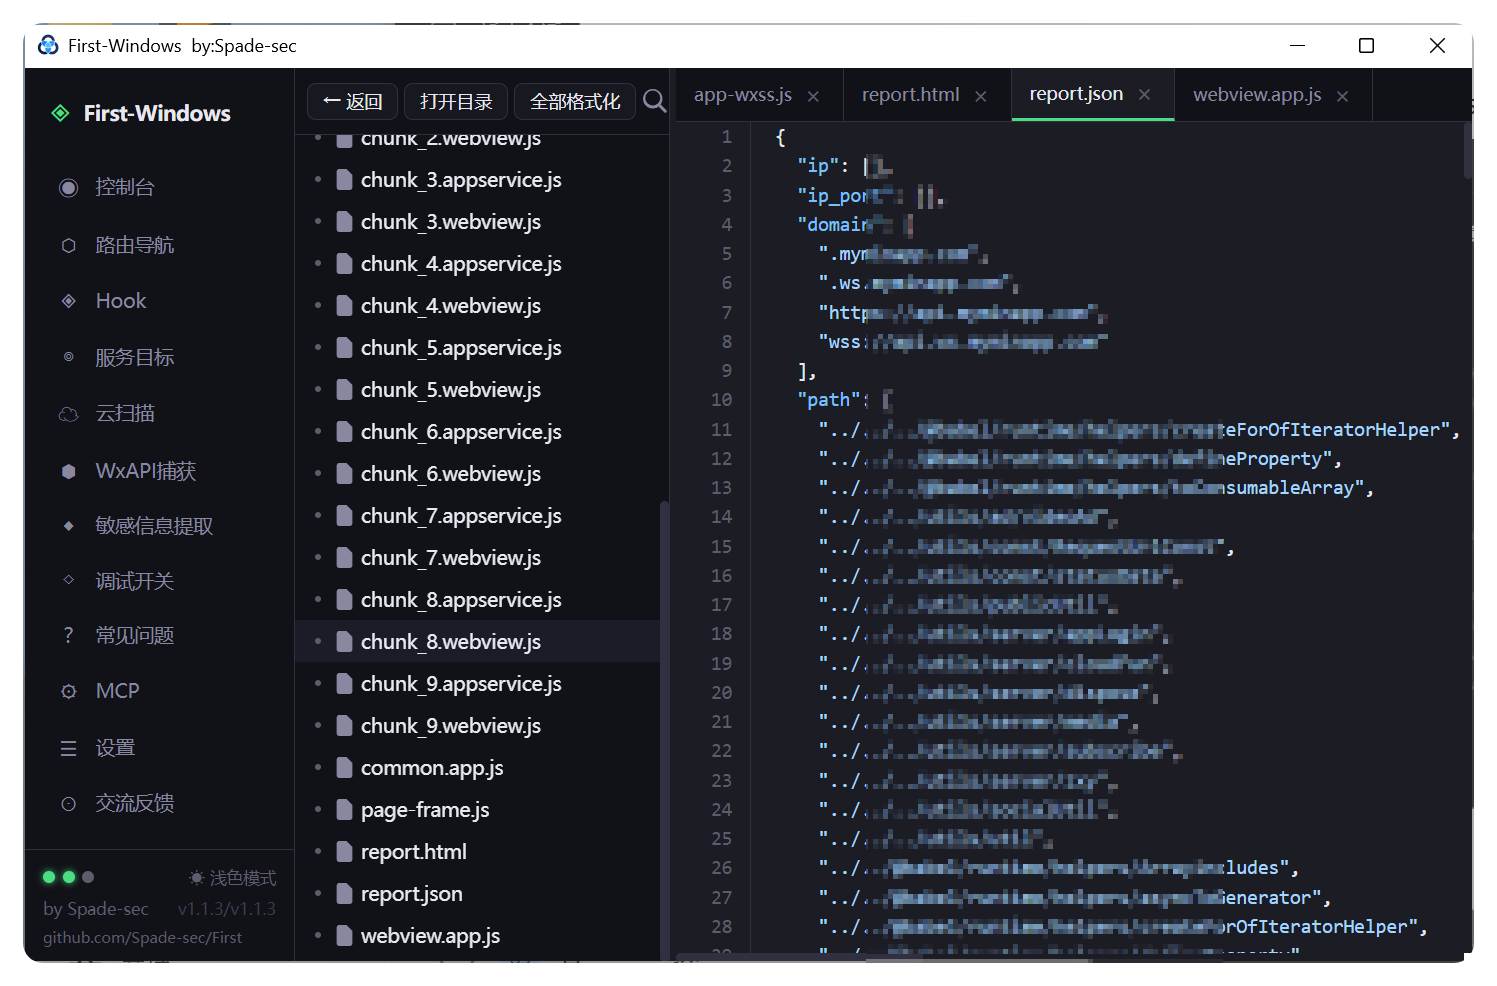Image resolution: width=1497 pixels, height=986 pixels.
Task: Click the "ip" key in editor
Action: [818, 166]
